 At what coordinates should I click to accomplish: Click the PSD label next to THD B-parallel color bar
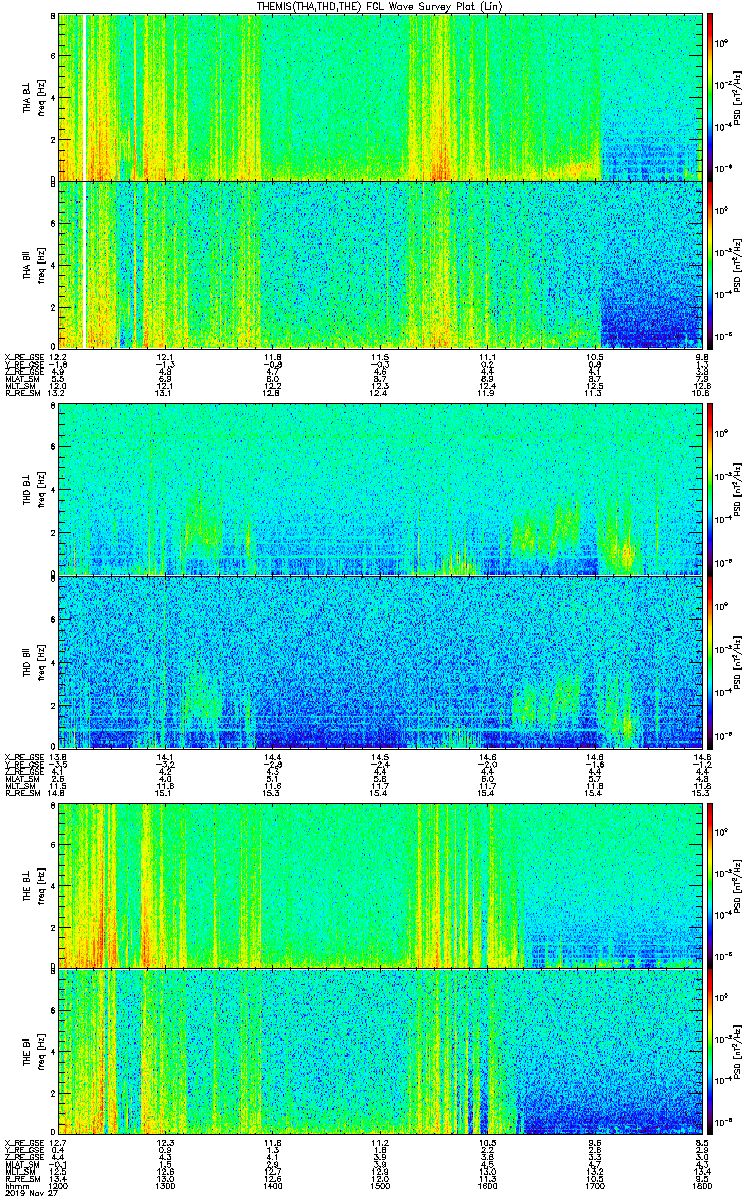coord(739,662)
